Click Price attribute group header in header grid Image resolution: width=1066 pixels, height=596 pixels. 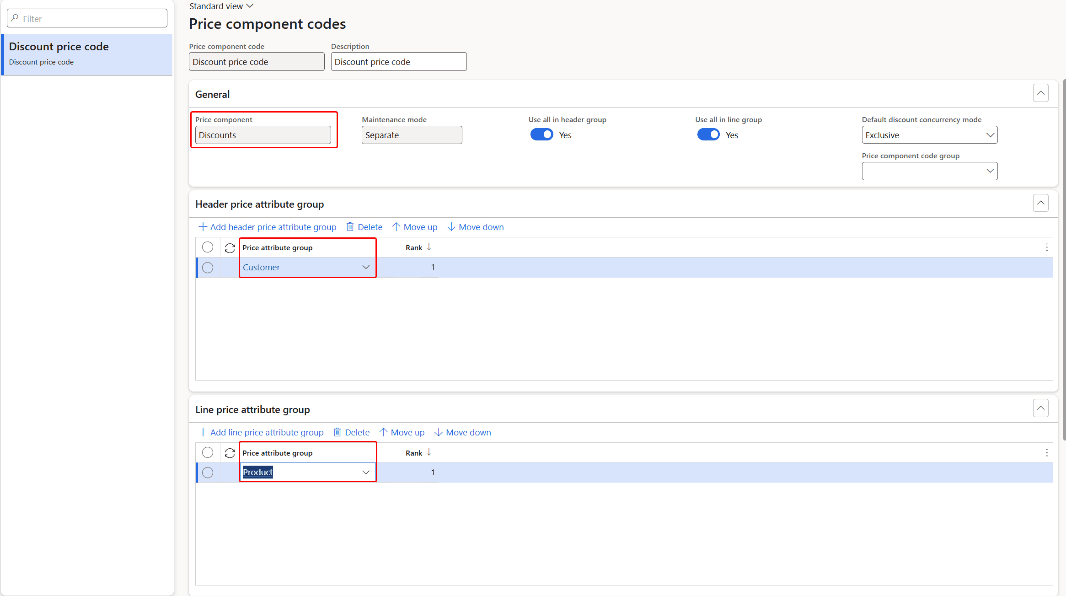pyautogui.click(x=277, y=247)
